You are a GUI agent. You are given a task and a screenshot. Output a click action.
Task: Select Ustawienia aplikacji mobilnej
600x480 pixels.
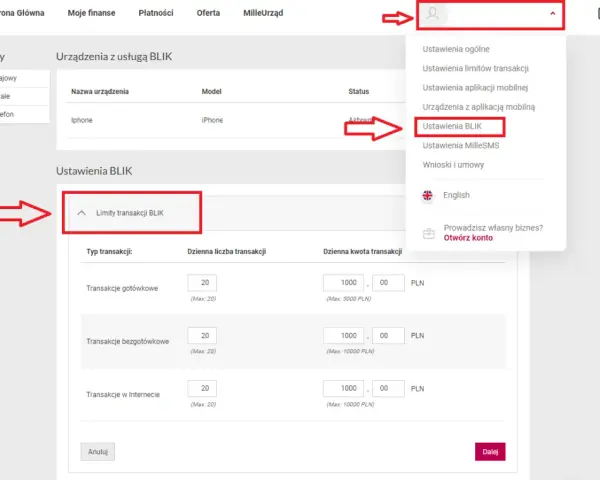pos(475,88)
